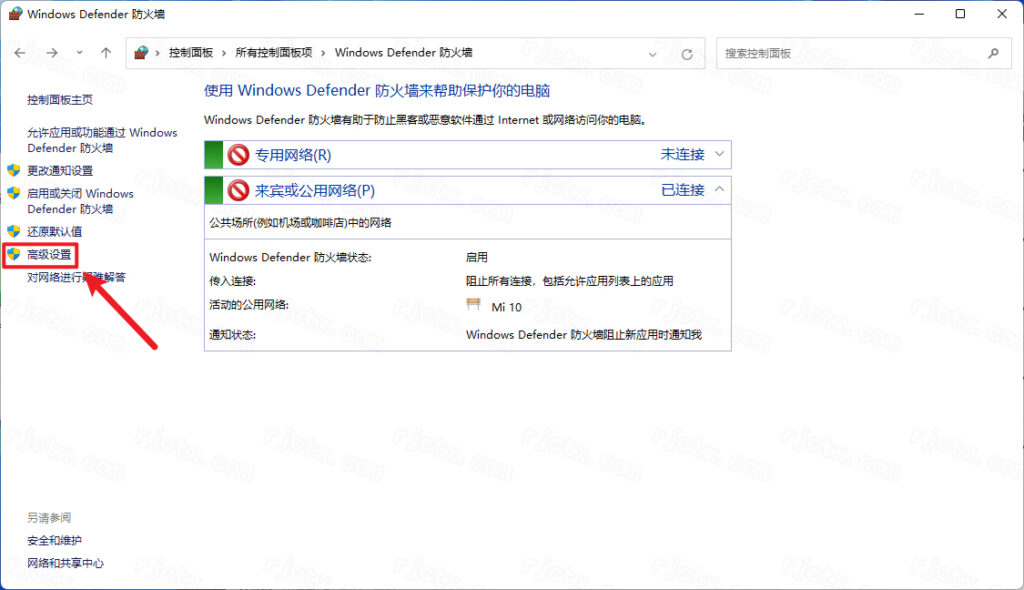
Task: Click blocked icon beside 专用网络(R)
Action: (238, 155)
